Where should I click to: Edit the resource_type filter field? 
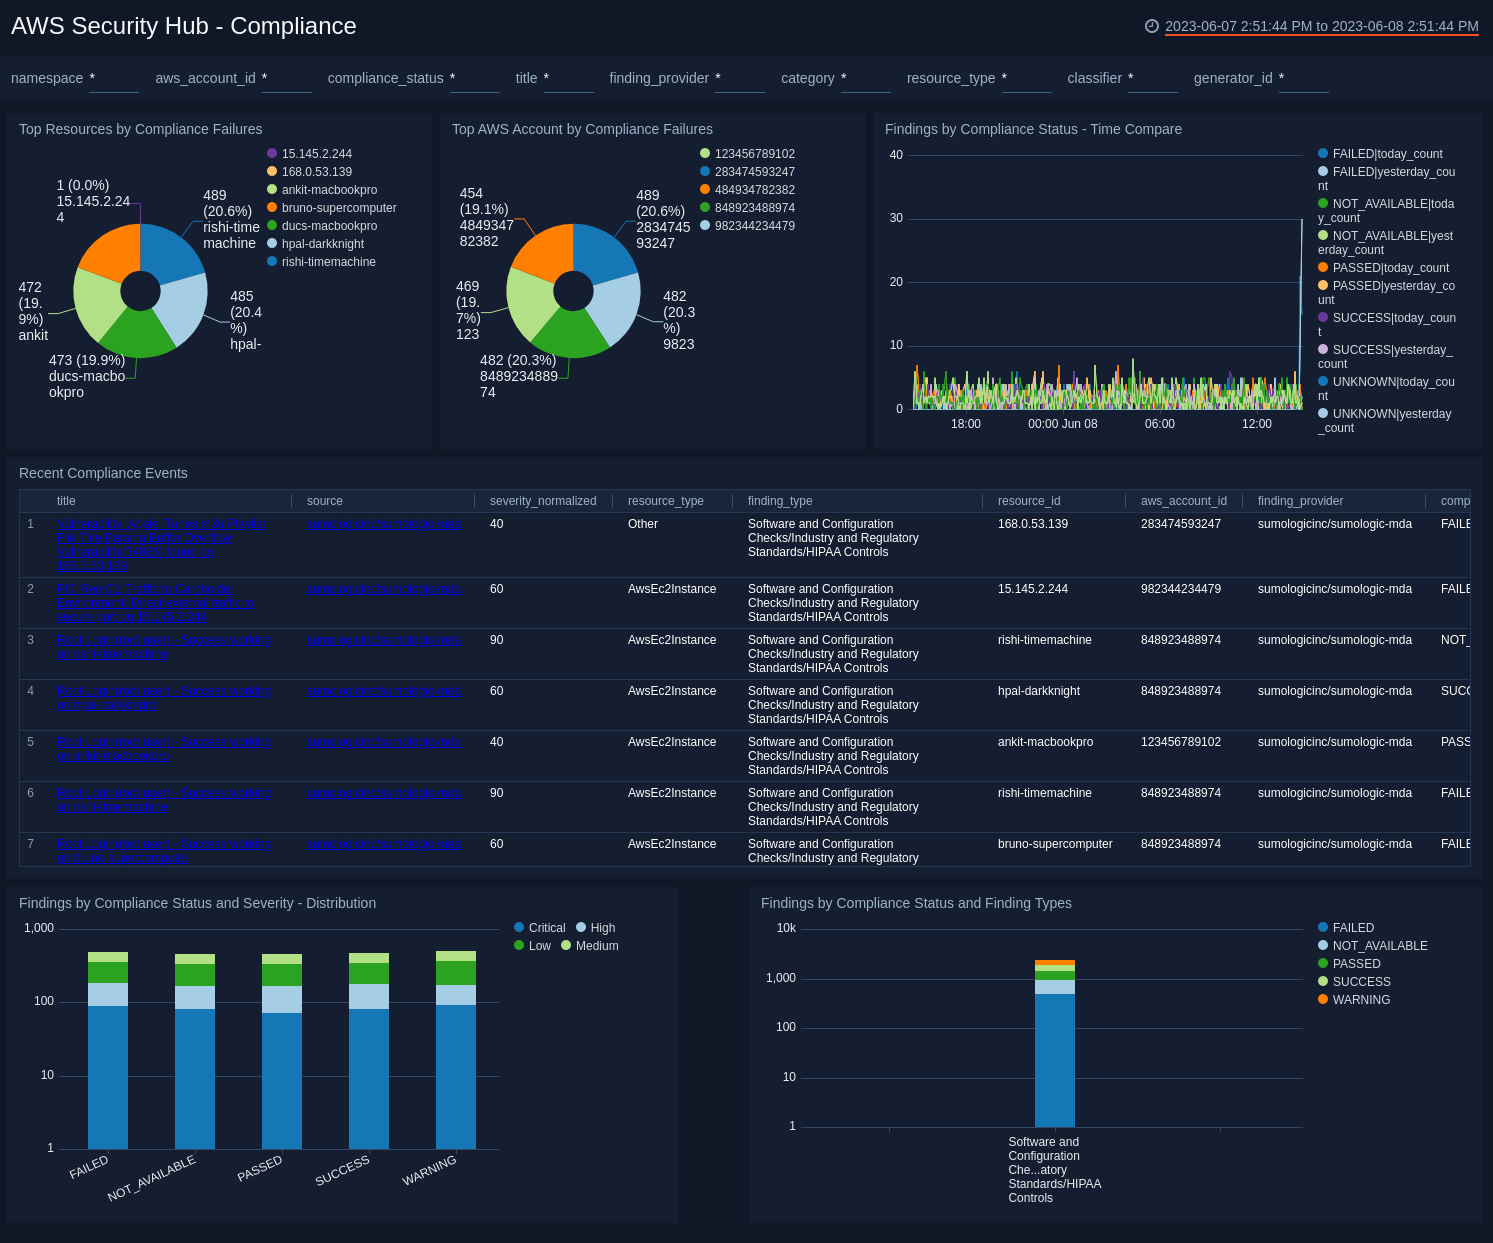tap(1027, 78)
